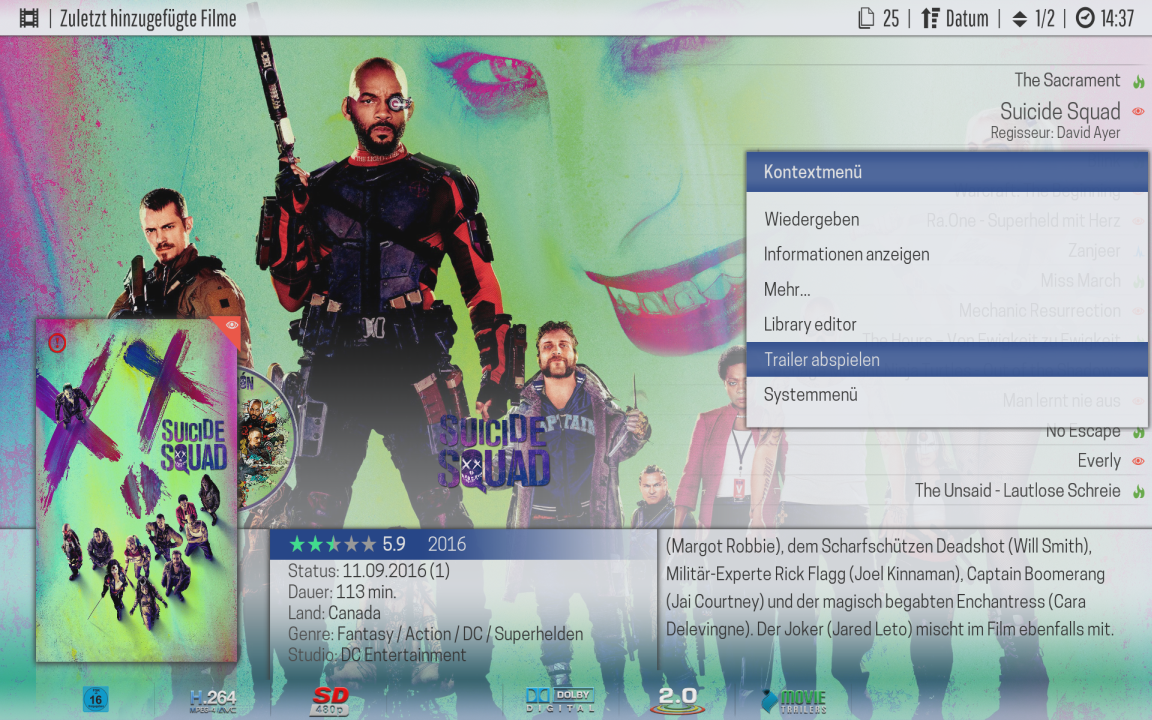Open the Suicide Squad poster thumbnail
The width and height of the screenshot is (1152, 720).
click(137, 490)
